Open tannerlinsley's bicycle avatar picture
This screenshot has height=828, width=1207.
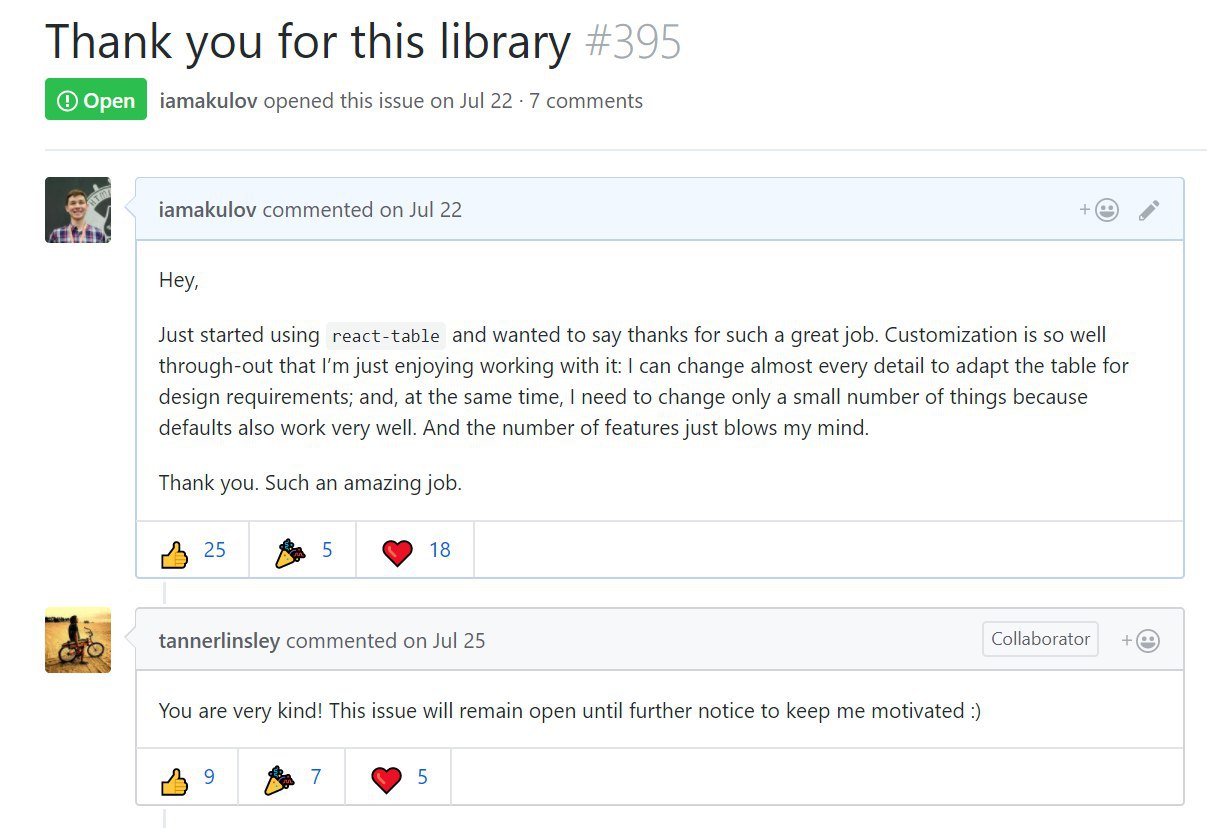(x=78, y=640)
